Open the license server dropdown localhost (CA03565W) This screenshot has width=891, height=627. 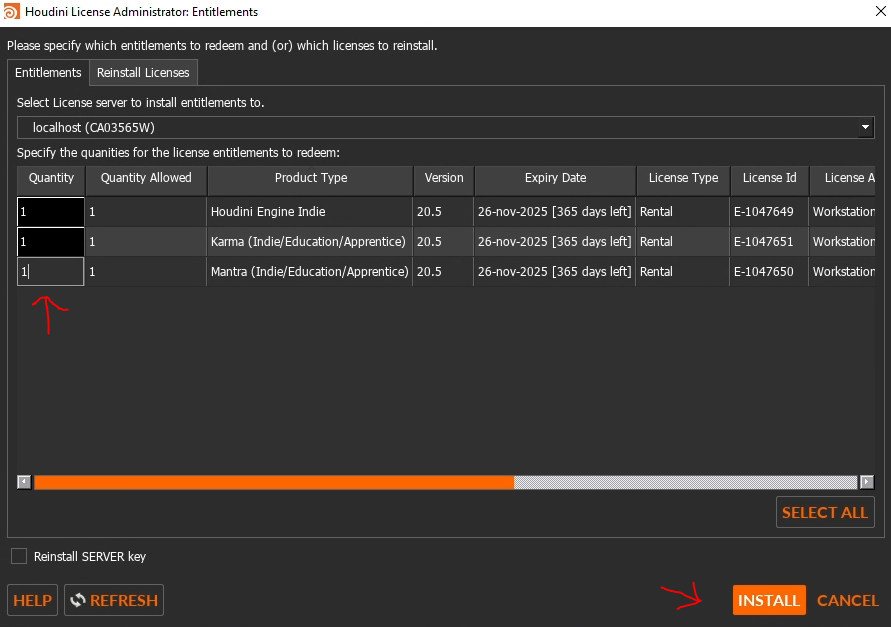[446, 127]
